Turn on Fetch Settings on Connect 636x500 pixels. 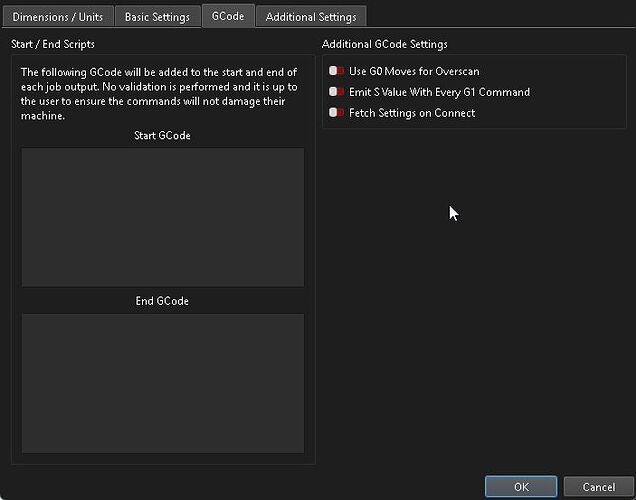pos(336,112)
